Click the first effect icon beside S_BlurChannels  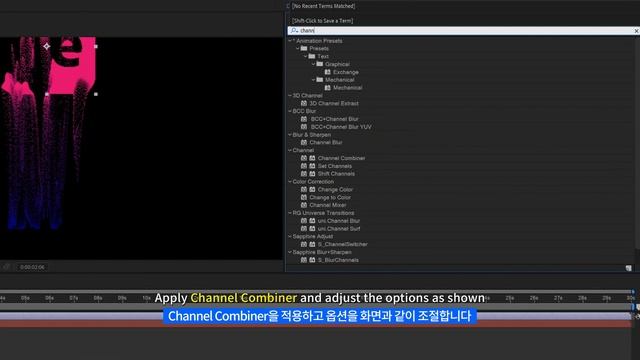pos(304,260)
